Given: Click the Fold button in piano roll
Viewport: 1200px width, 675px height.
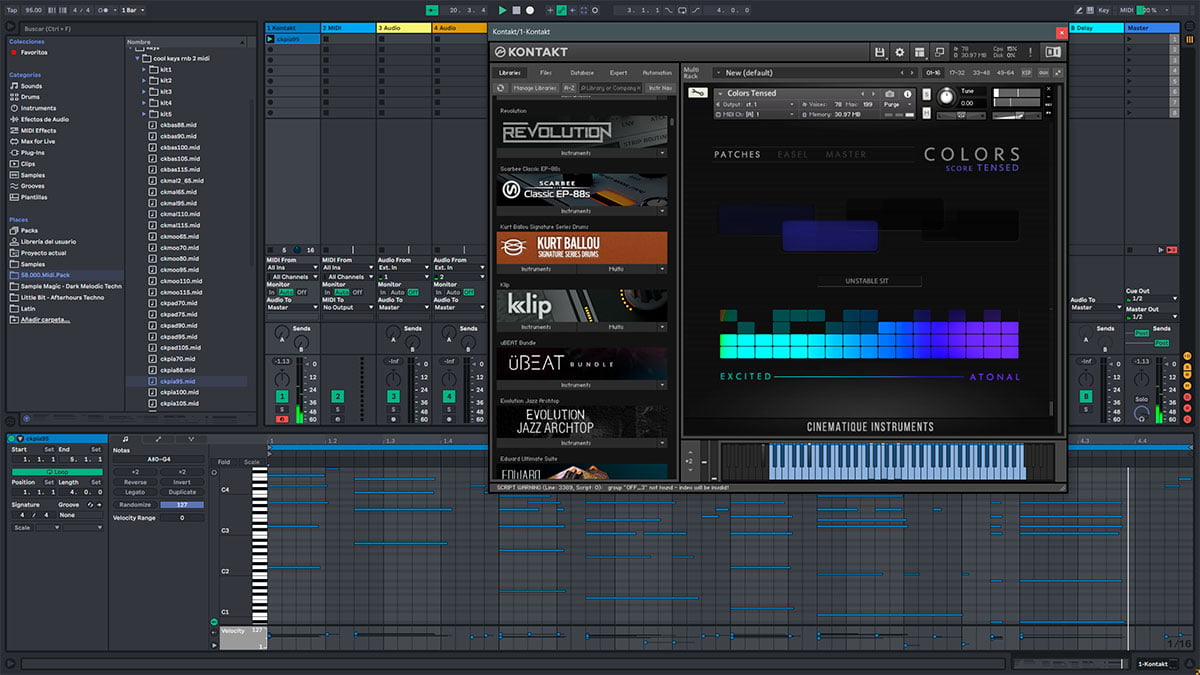Looking at the screenshot, I should pyautogui.click(x=223, y=462).
